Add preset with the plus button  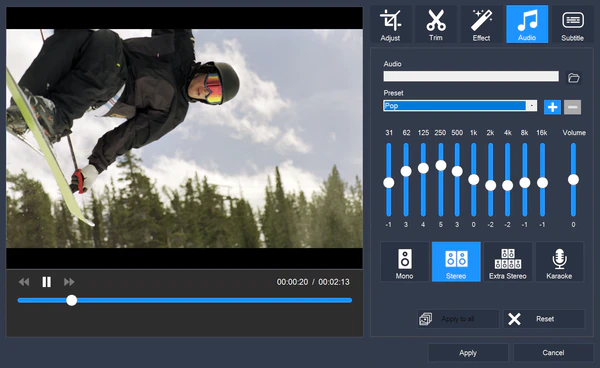coord(552,107)
